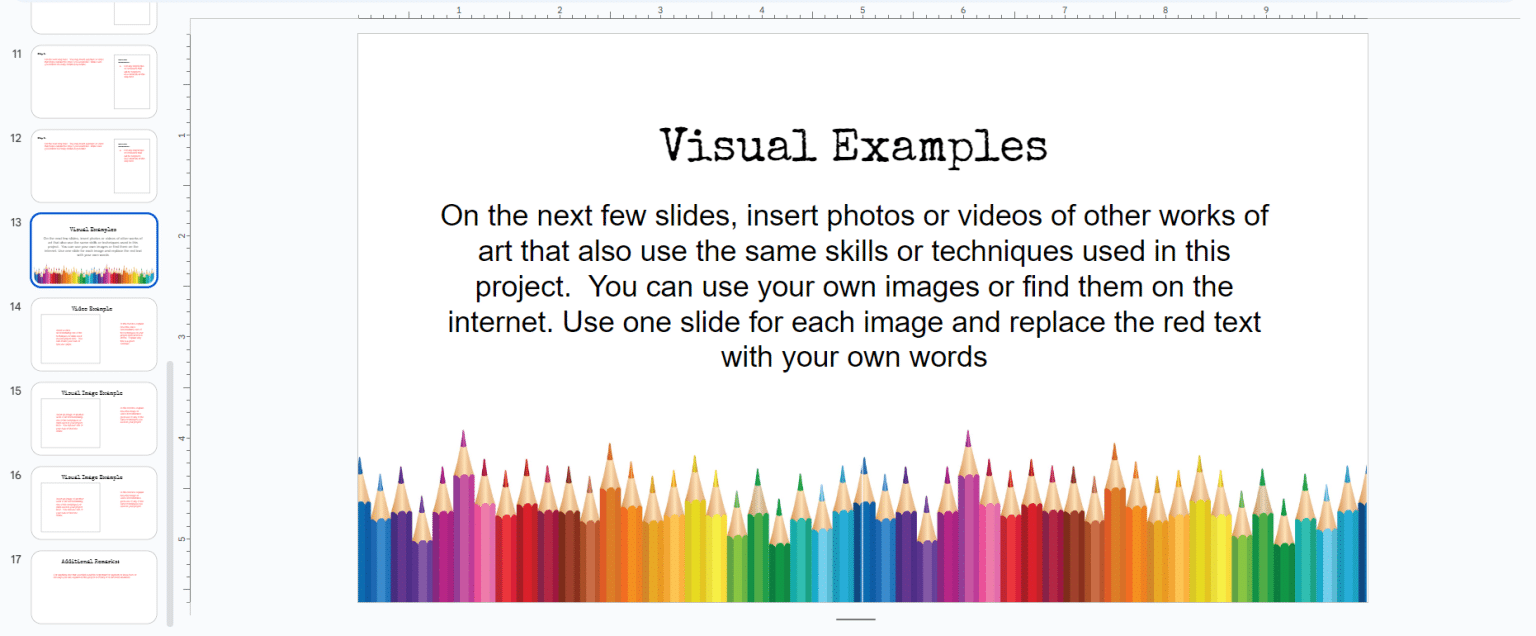Select slide 12 thumbnail in filmstrip
Screen dimensions: 1536x636
pos(94,166)
